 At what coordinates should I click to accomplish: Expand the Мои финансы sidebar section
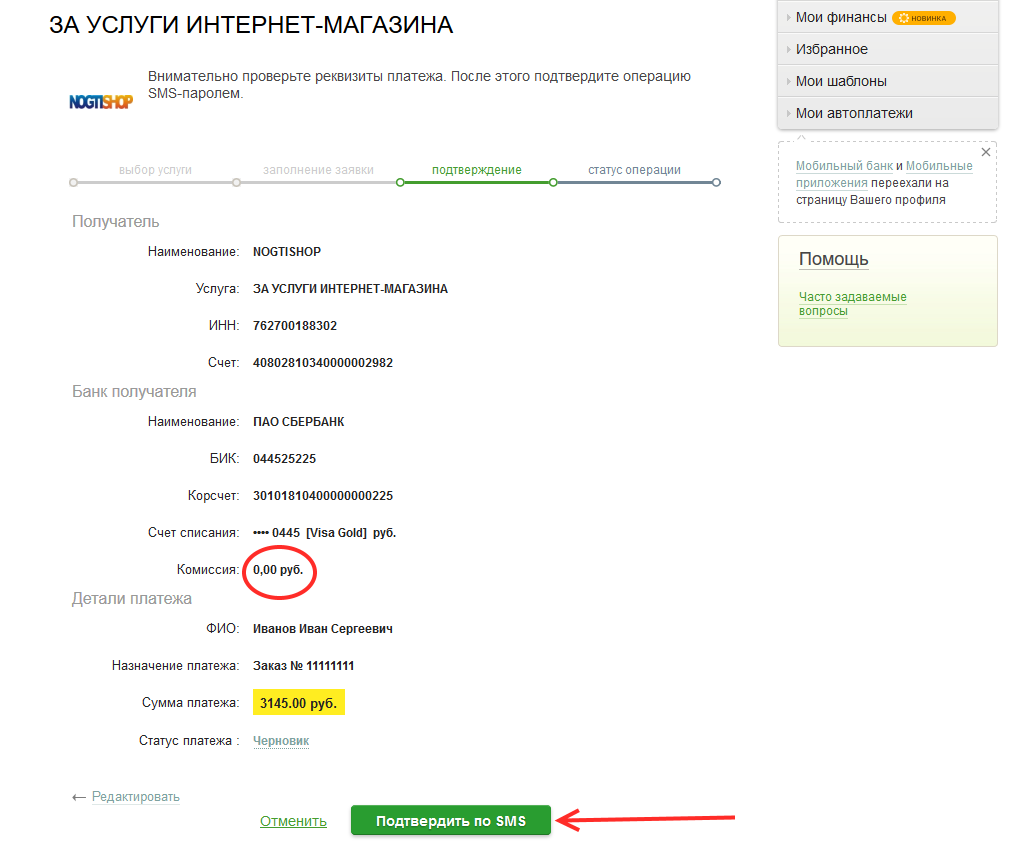pyautogui.click(x=888, y=18)
